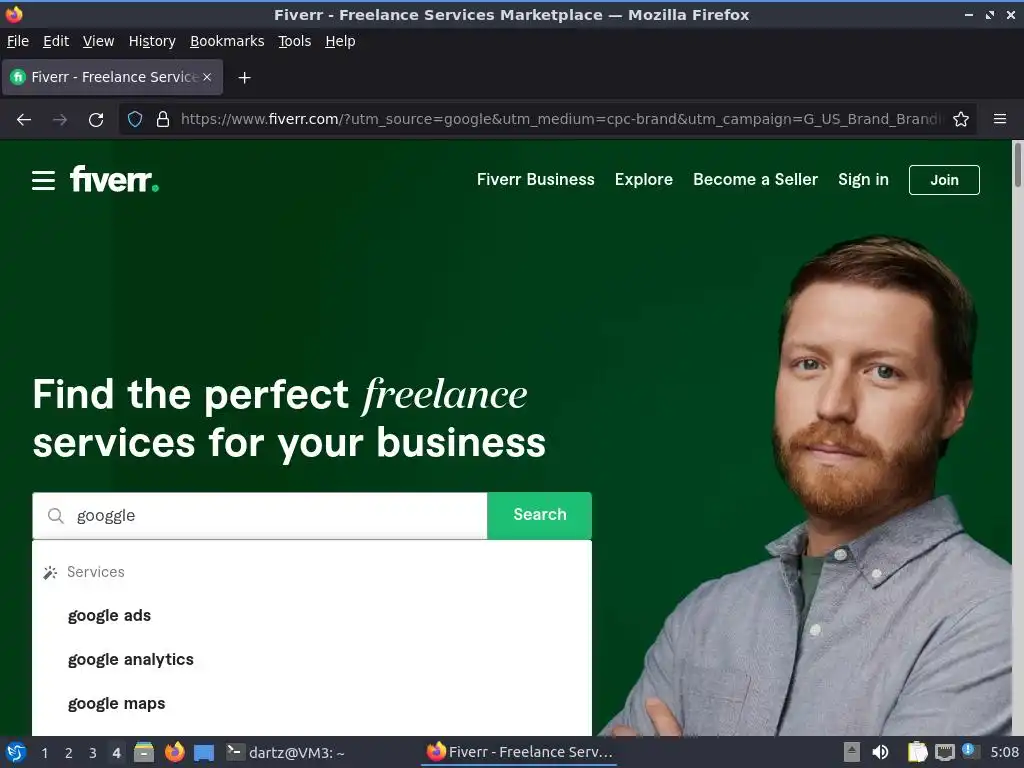
Task: Select the Fiverr Firefox taskbar window entry
Action: [520, 752]
